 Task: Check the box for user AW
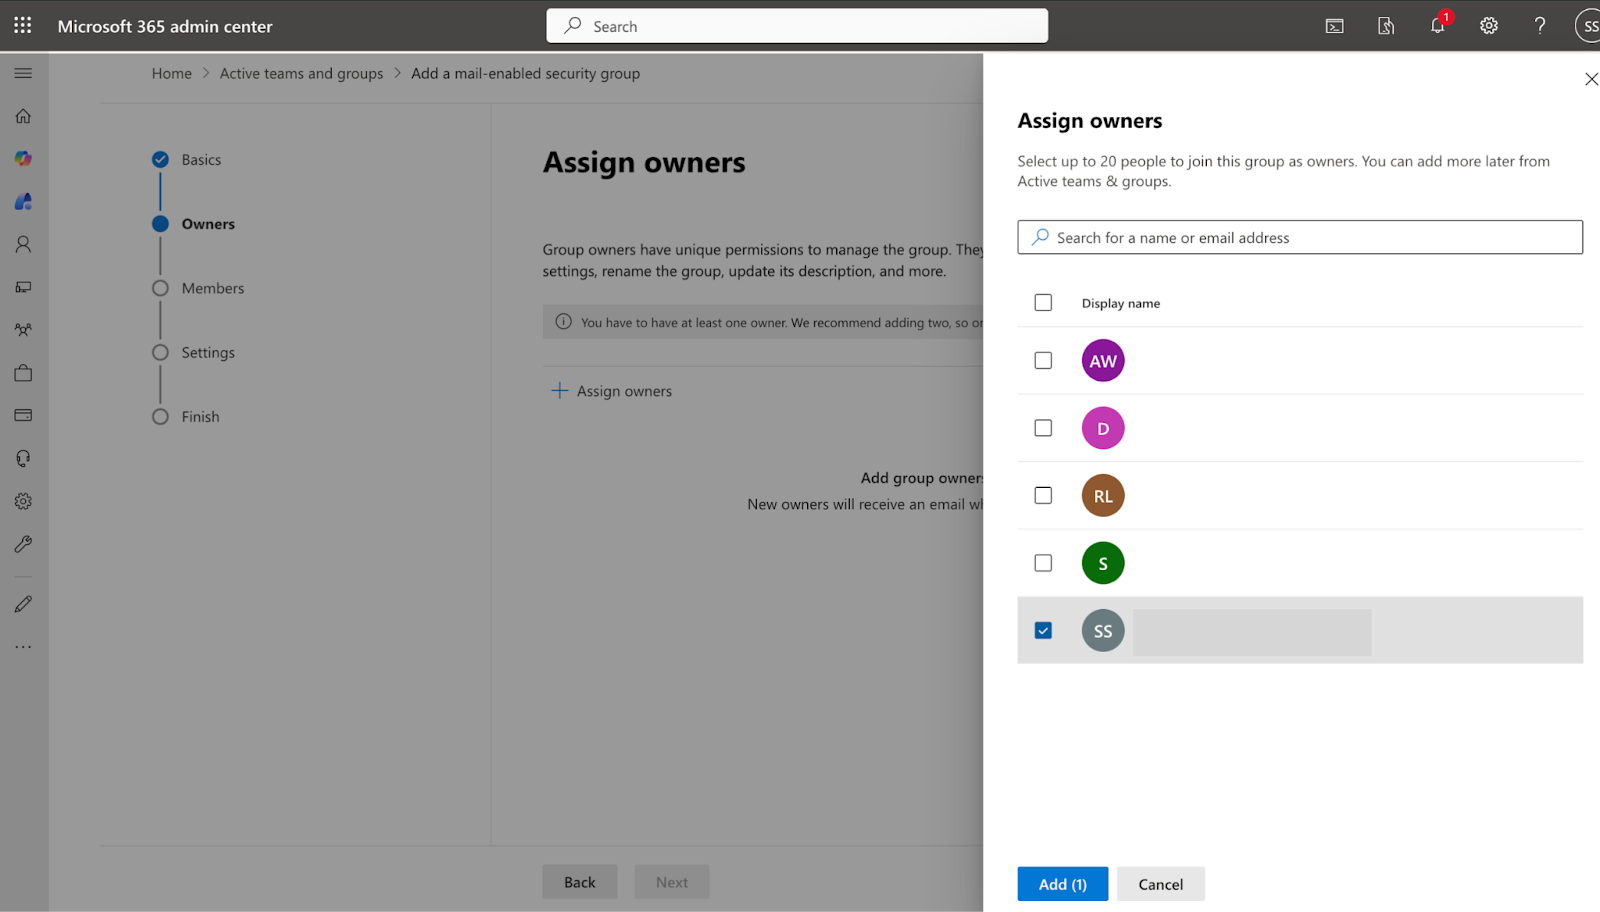1043,361
